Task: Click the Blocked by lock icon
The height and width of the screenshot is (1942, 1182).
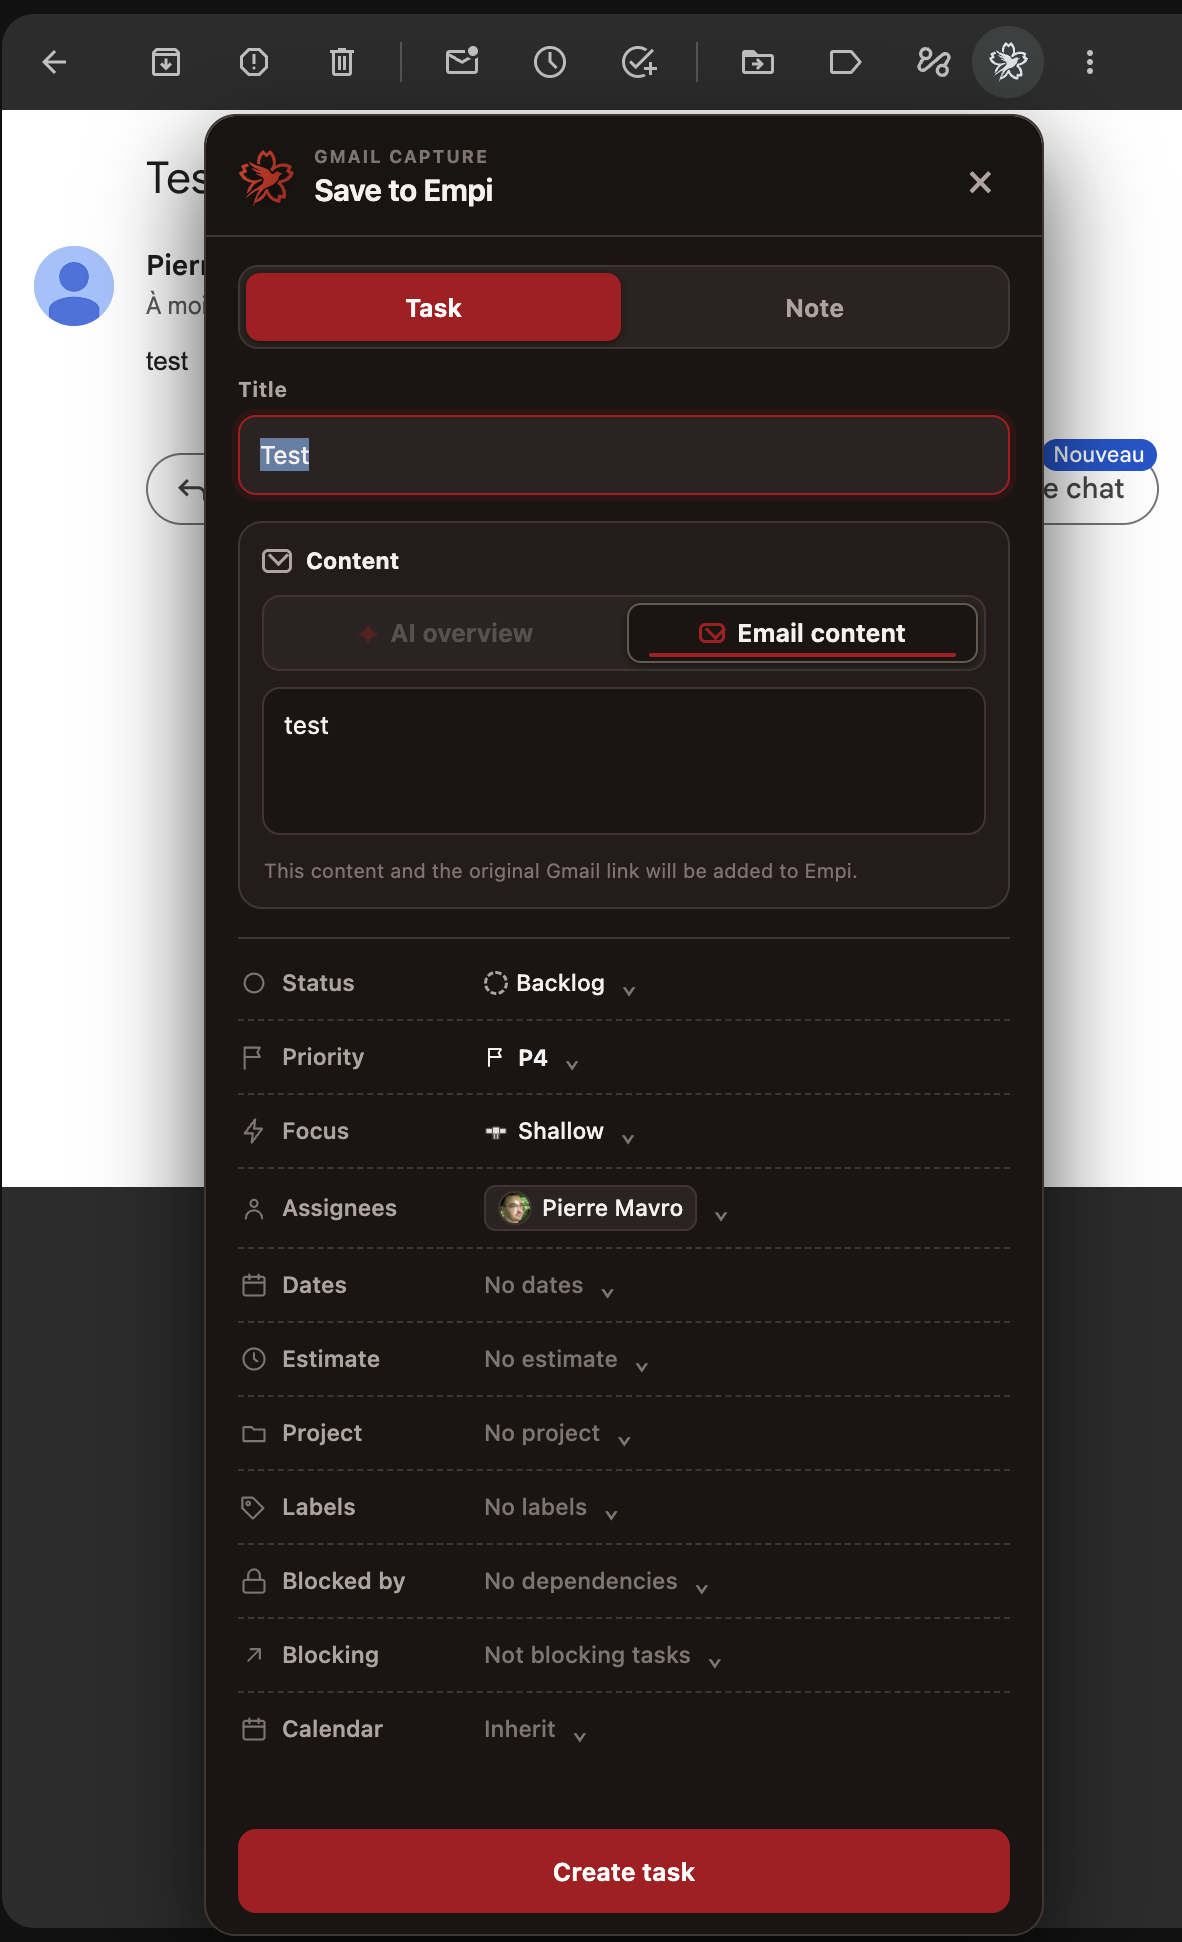Action: pyautogui.click(x=254, y=1581)
